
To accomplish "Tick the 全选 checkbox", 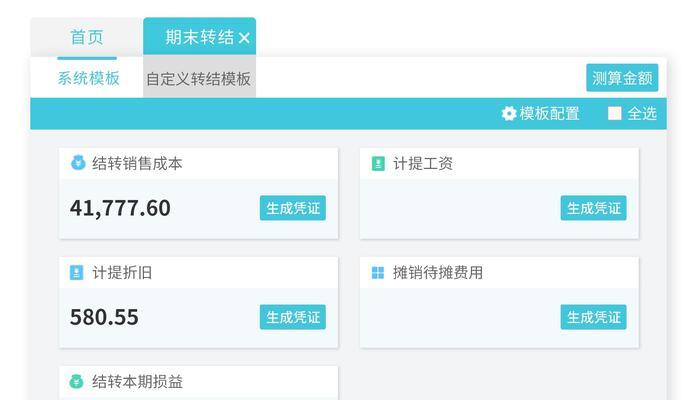I will [x=615, y=113].
